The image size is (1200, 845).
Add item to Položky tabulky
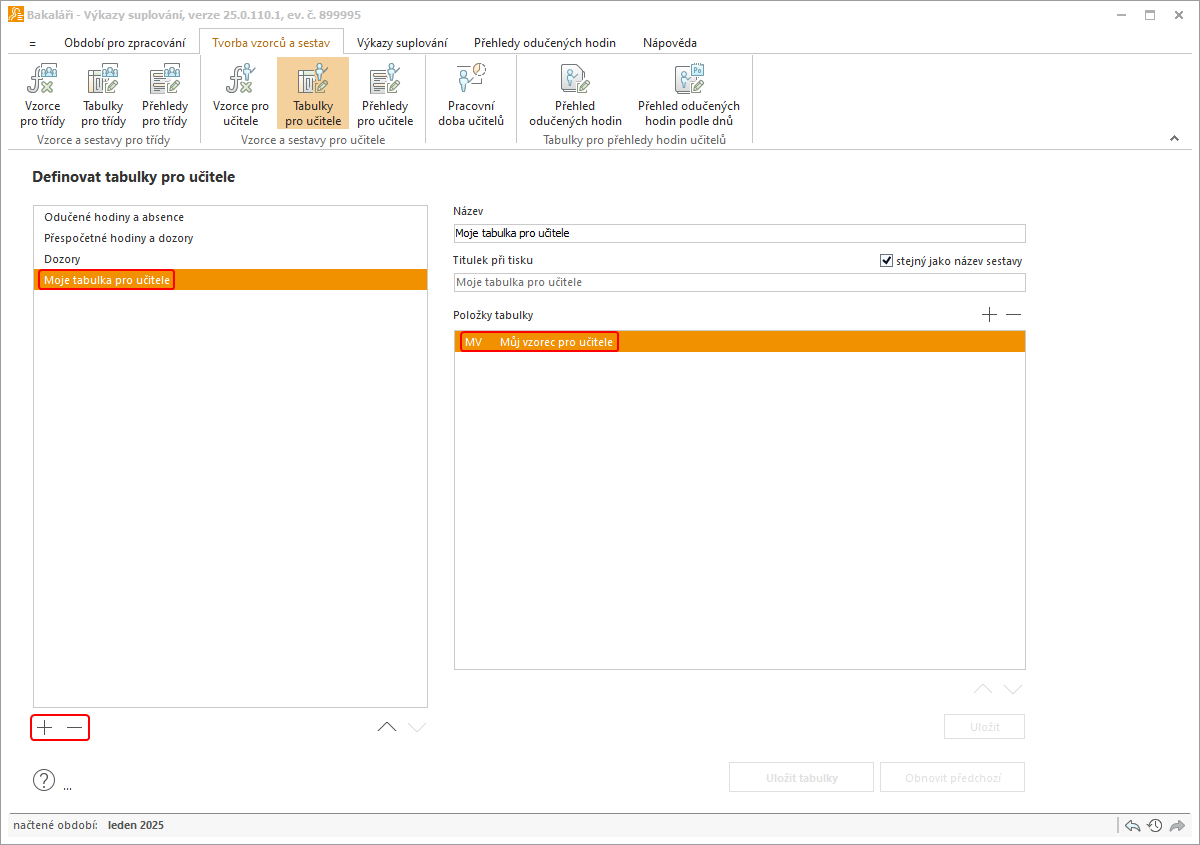[x=989, y=315]
